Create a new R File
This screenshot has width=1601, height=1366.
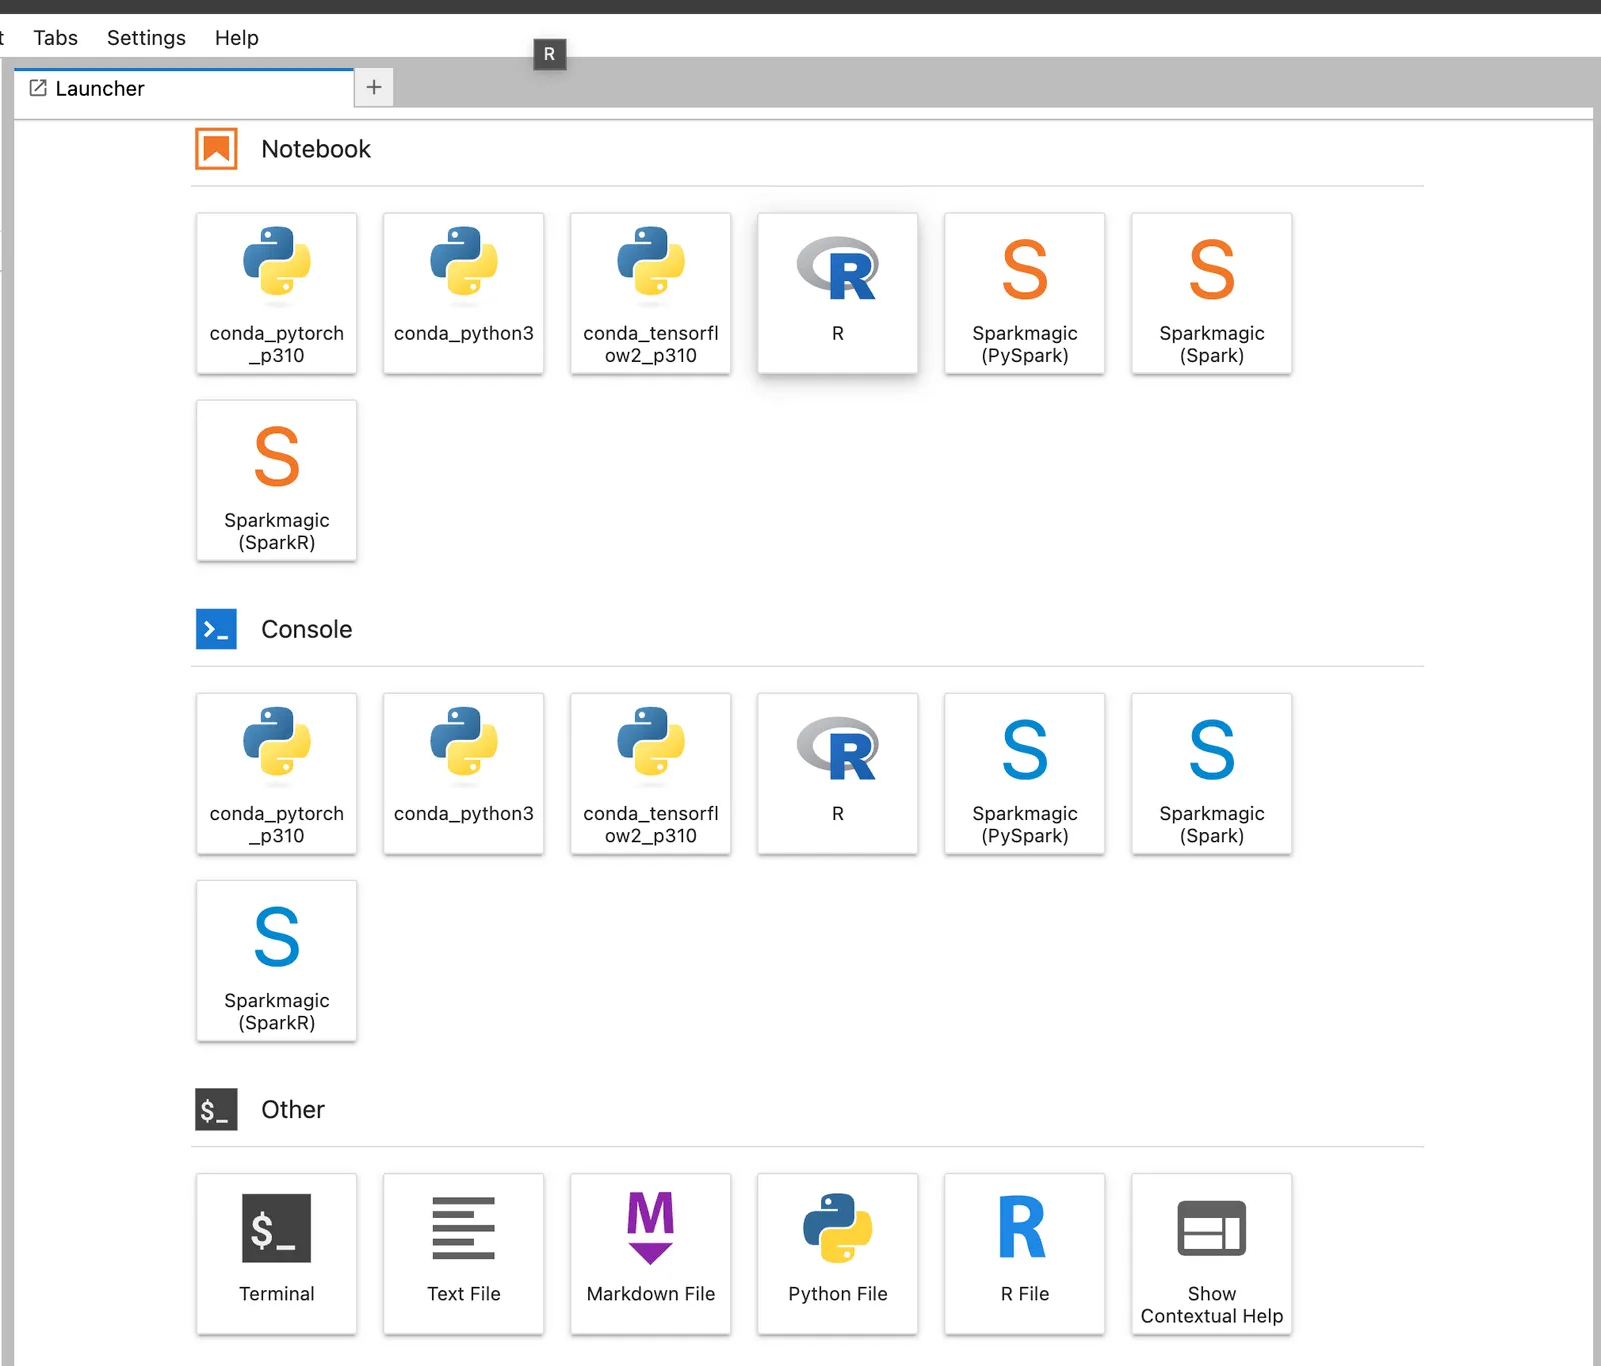pos(1024,1253)
